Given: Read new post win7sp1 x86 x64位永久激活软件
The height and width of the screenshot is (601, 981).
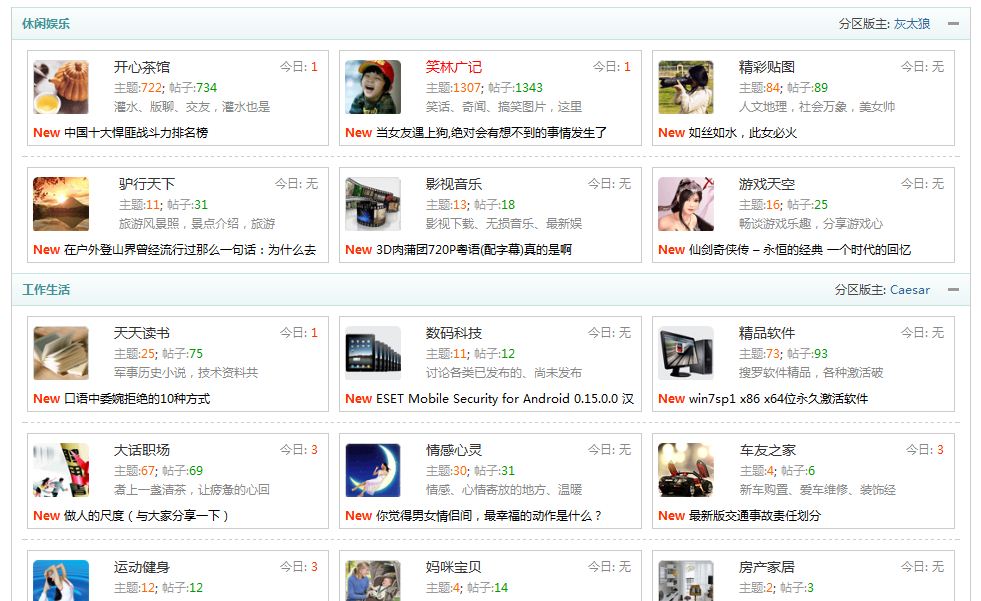Looking at the screenshot, I should coord(778,398).
